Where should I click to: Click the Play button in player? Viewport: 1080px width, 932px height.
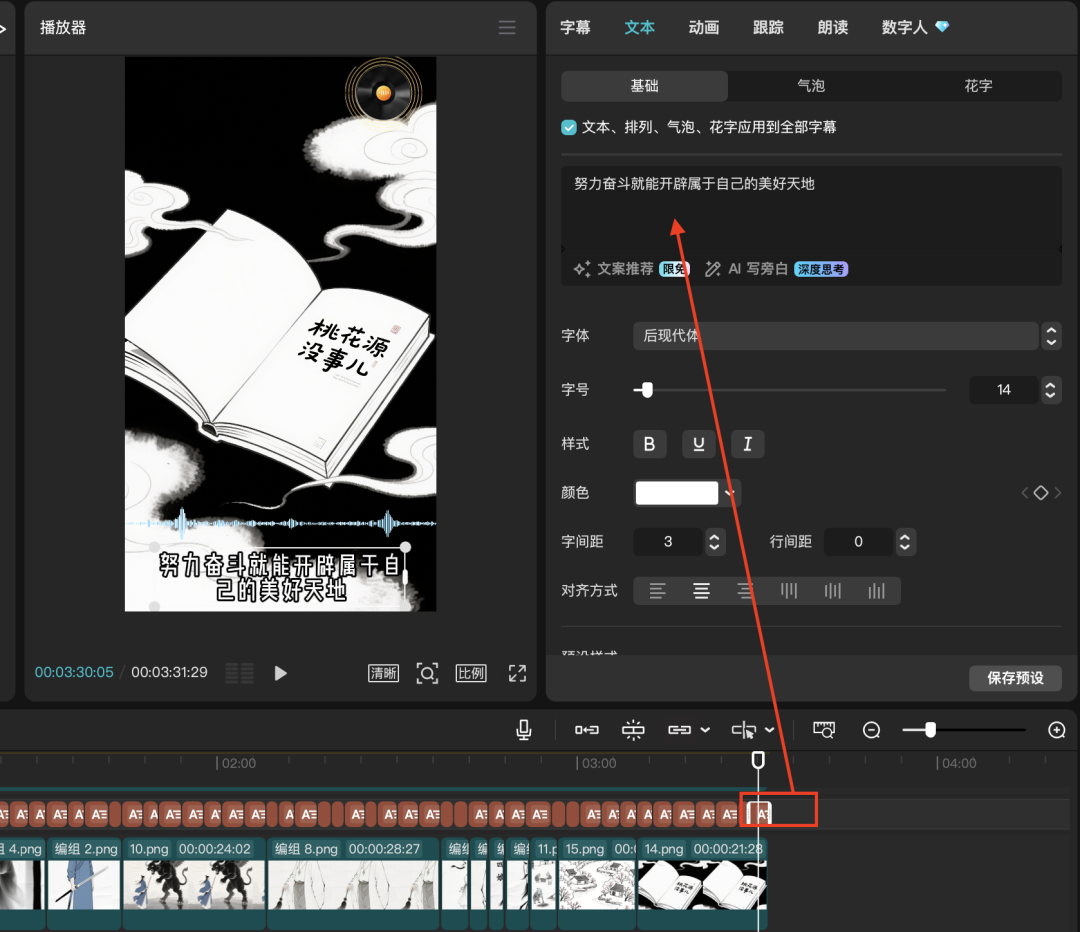280,673
